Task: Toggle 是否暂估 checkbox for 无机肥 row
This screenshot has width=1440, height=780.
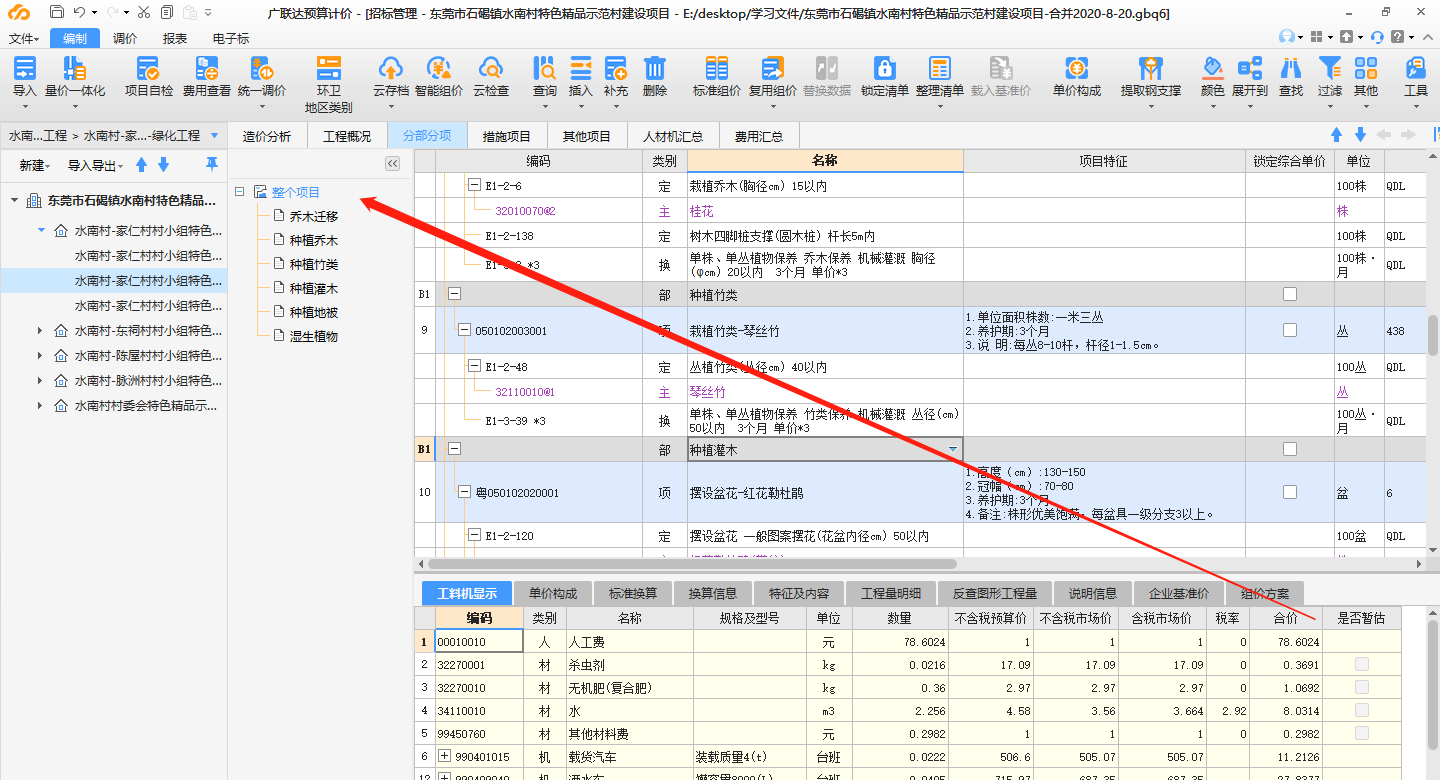Action: coord(1362,687)
